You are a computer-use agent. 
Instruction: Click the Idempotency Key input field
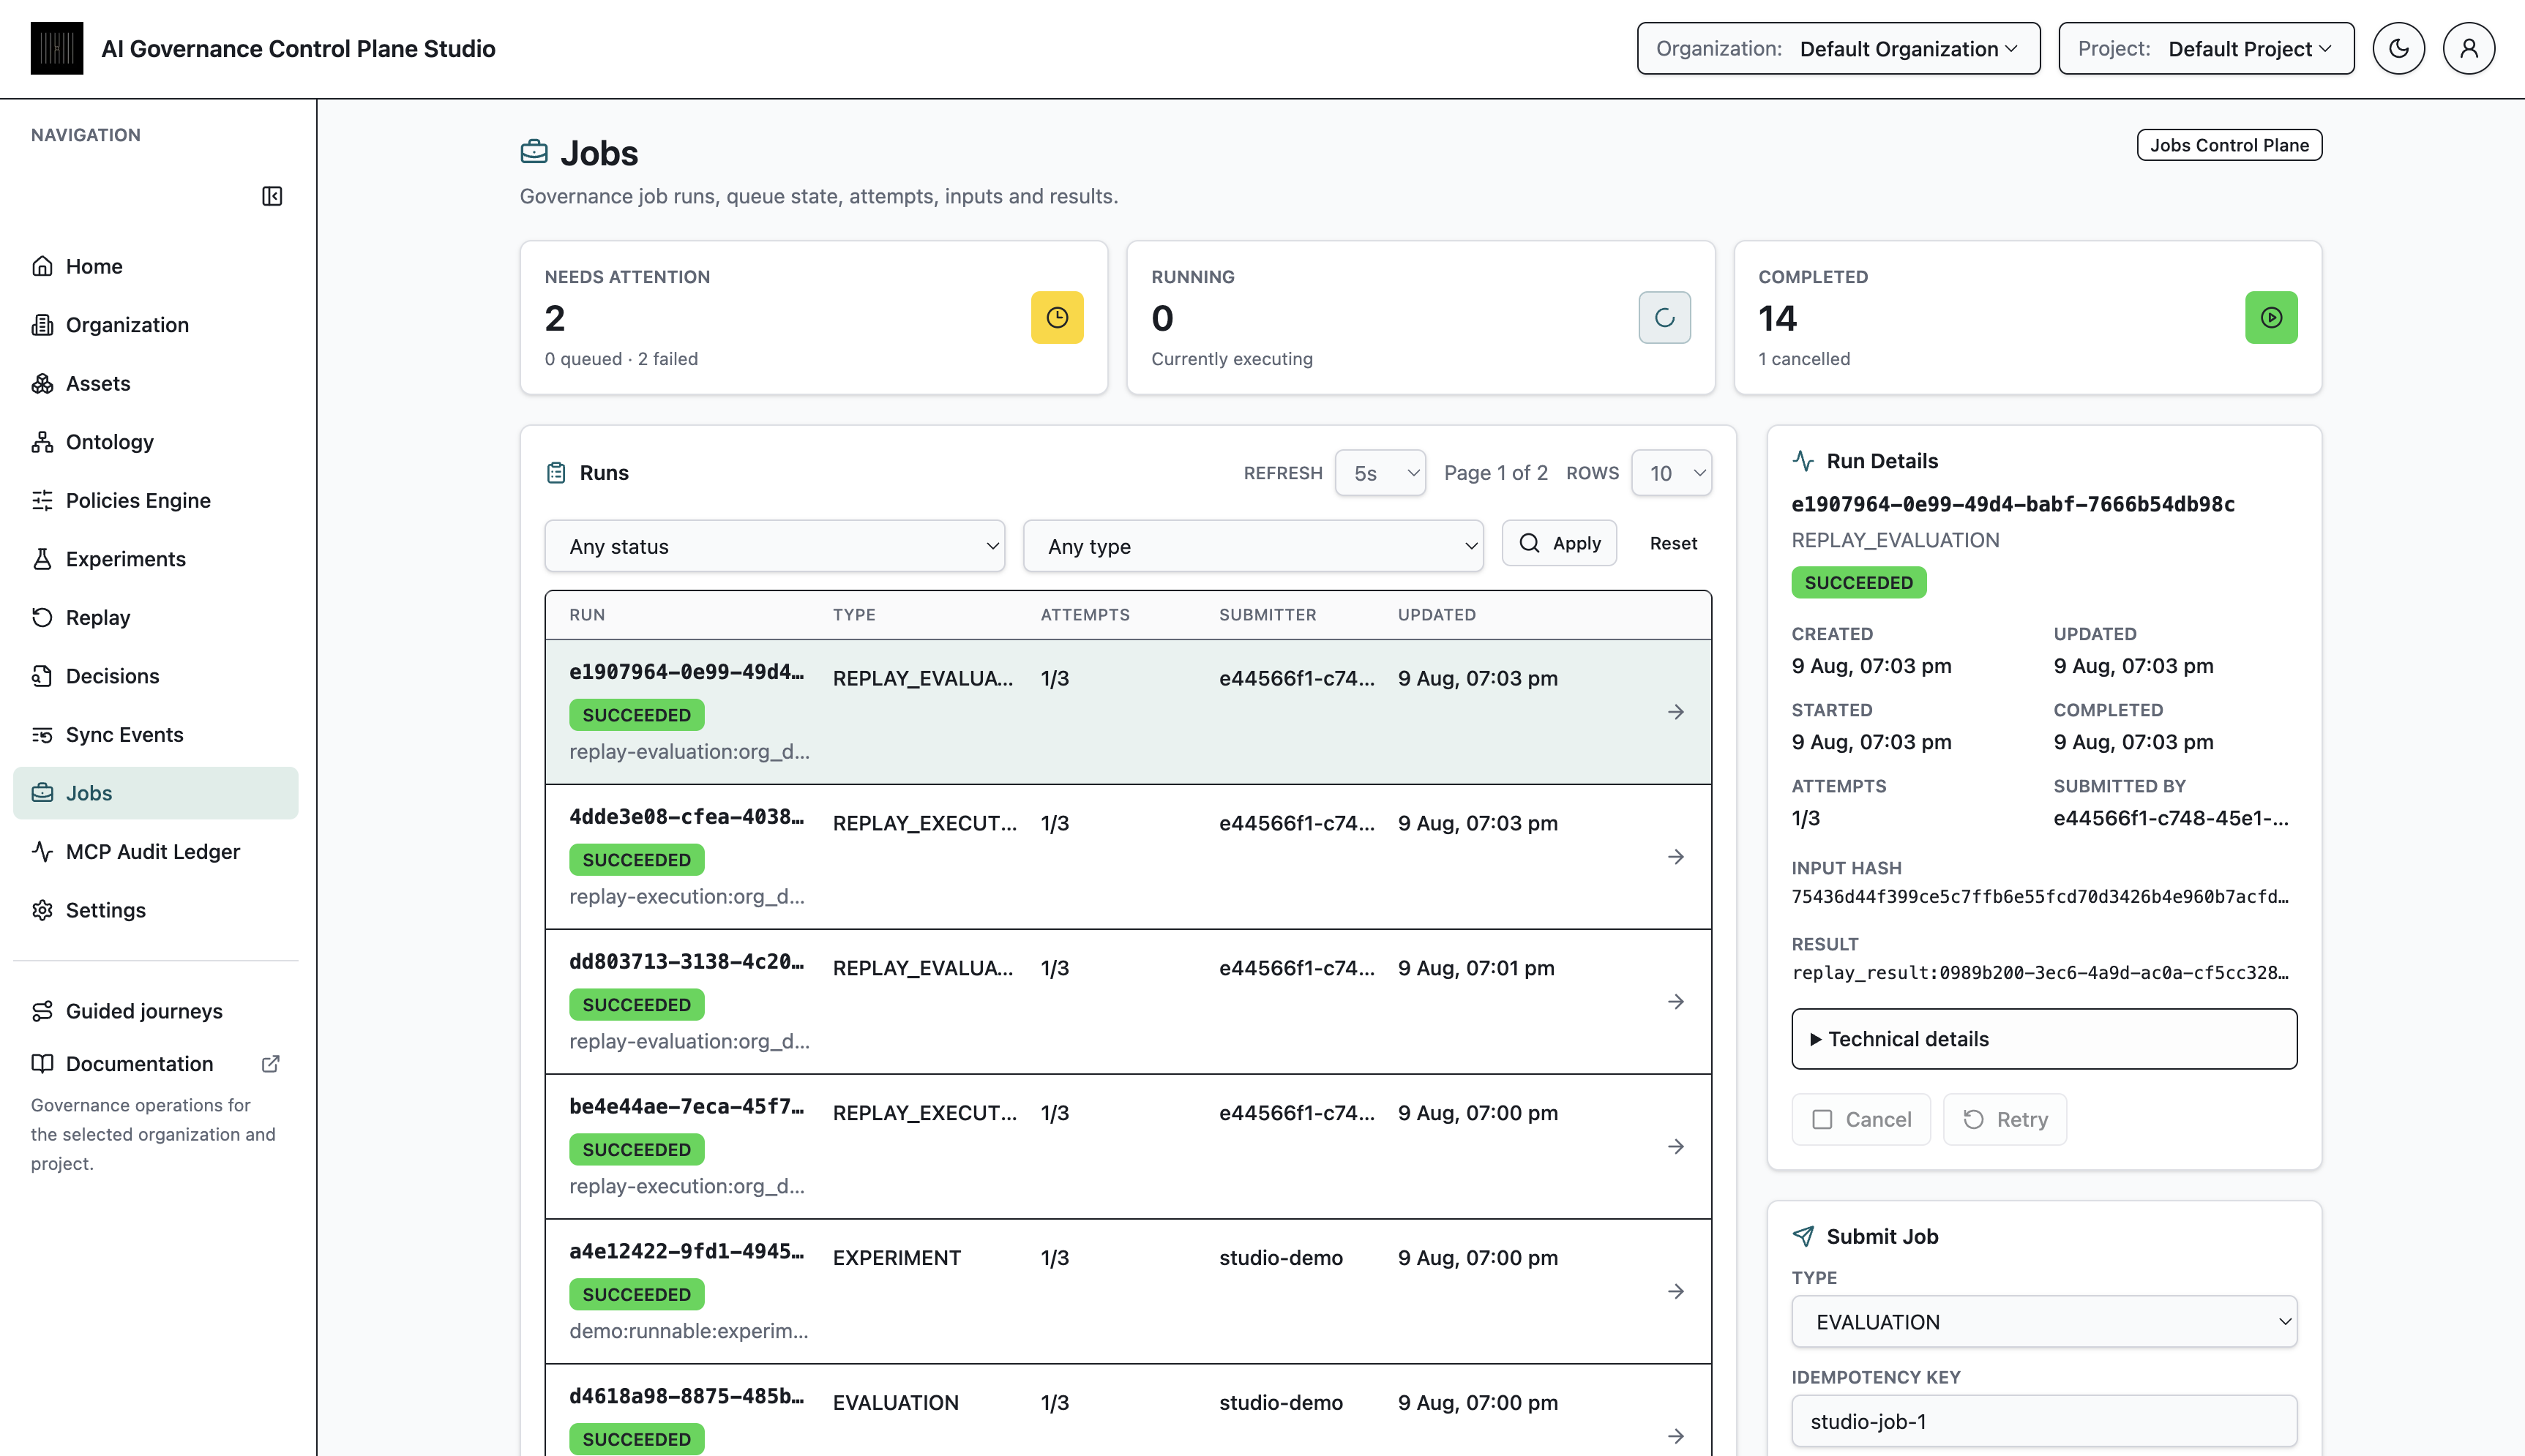click(2044, 1421)
